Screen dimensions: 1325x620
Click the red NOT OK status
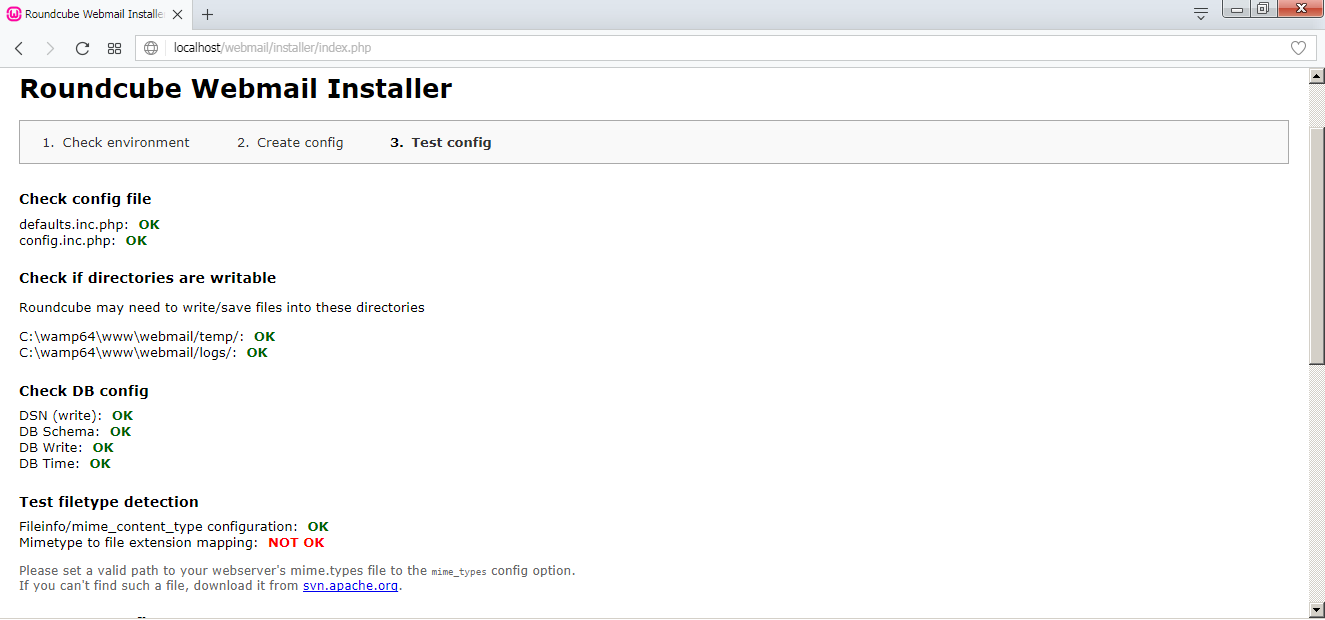tap(296, 543)
